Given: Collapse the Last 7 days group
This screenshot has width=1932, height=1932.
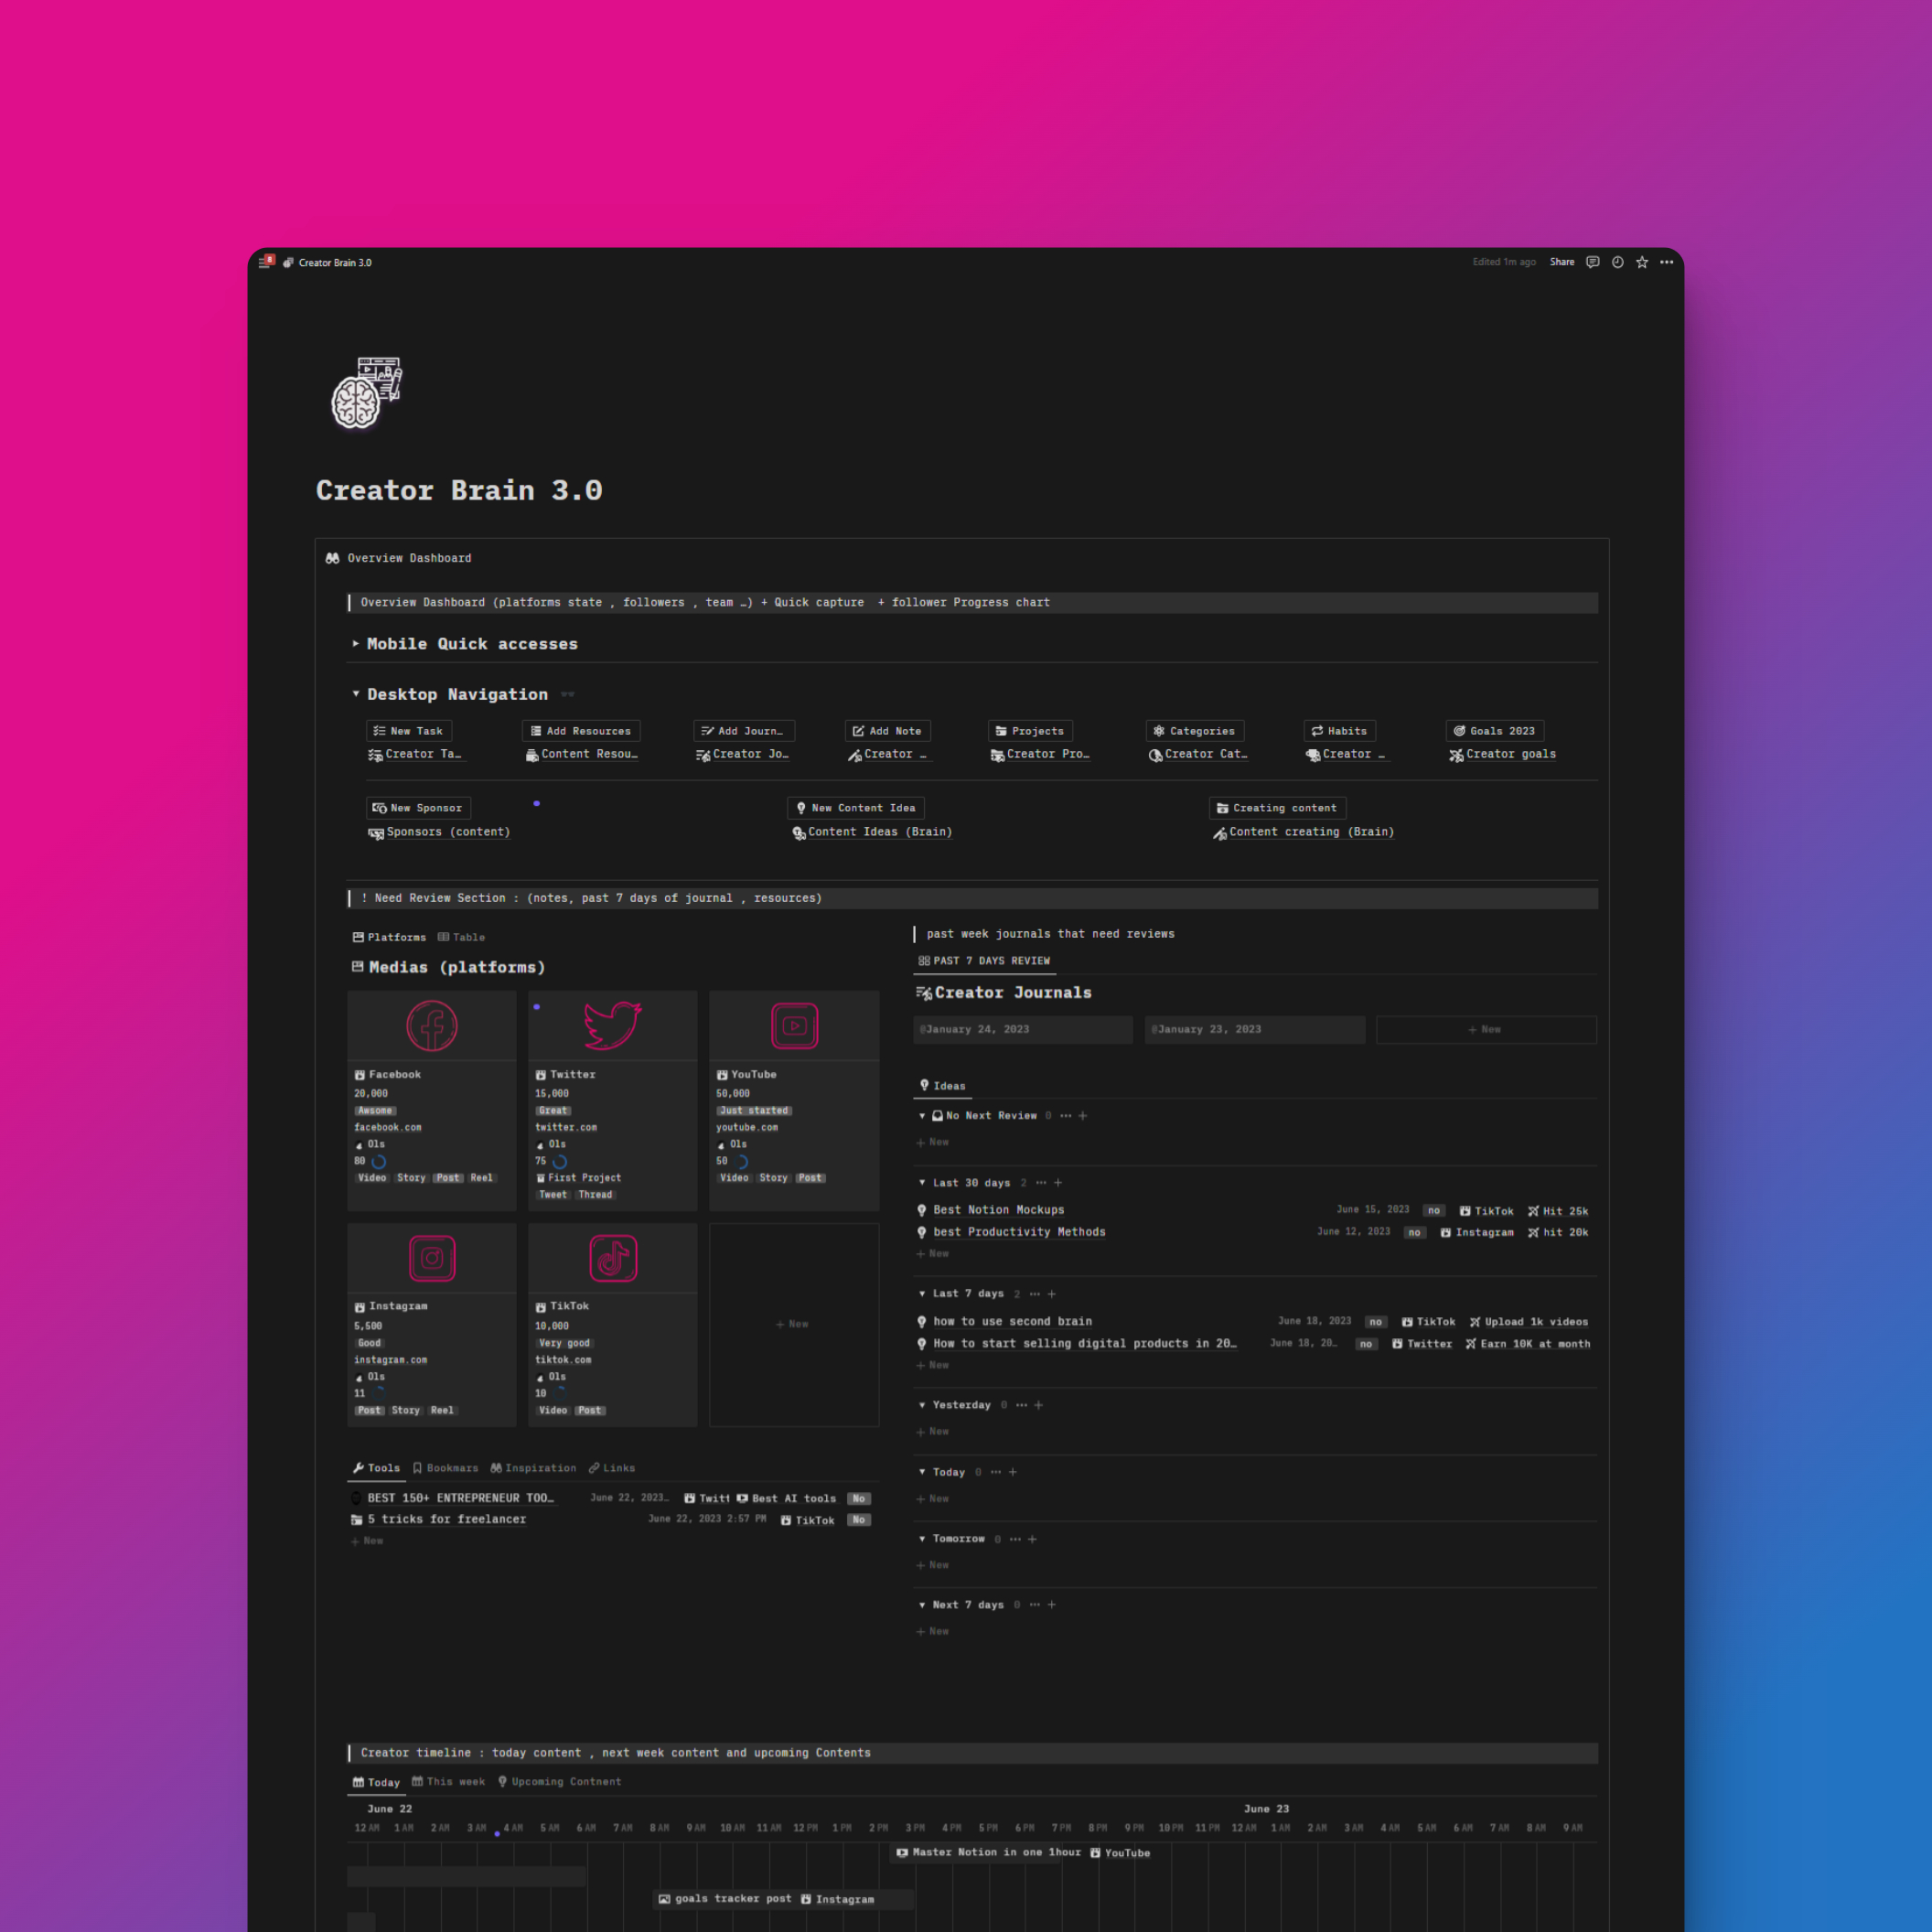Looking at the screenshot, I should coord(922,1294).
